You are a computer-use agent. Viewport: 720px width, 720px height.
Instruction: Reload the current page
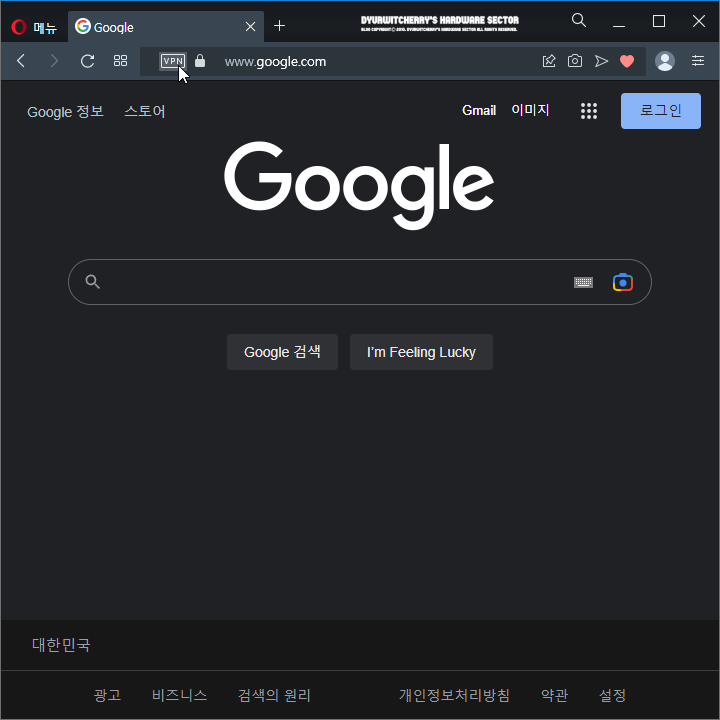(87, 61)
